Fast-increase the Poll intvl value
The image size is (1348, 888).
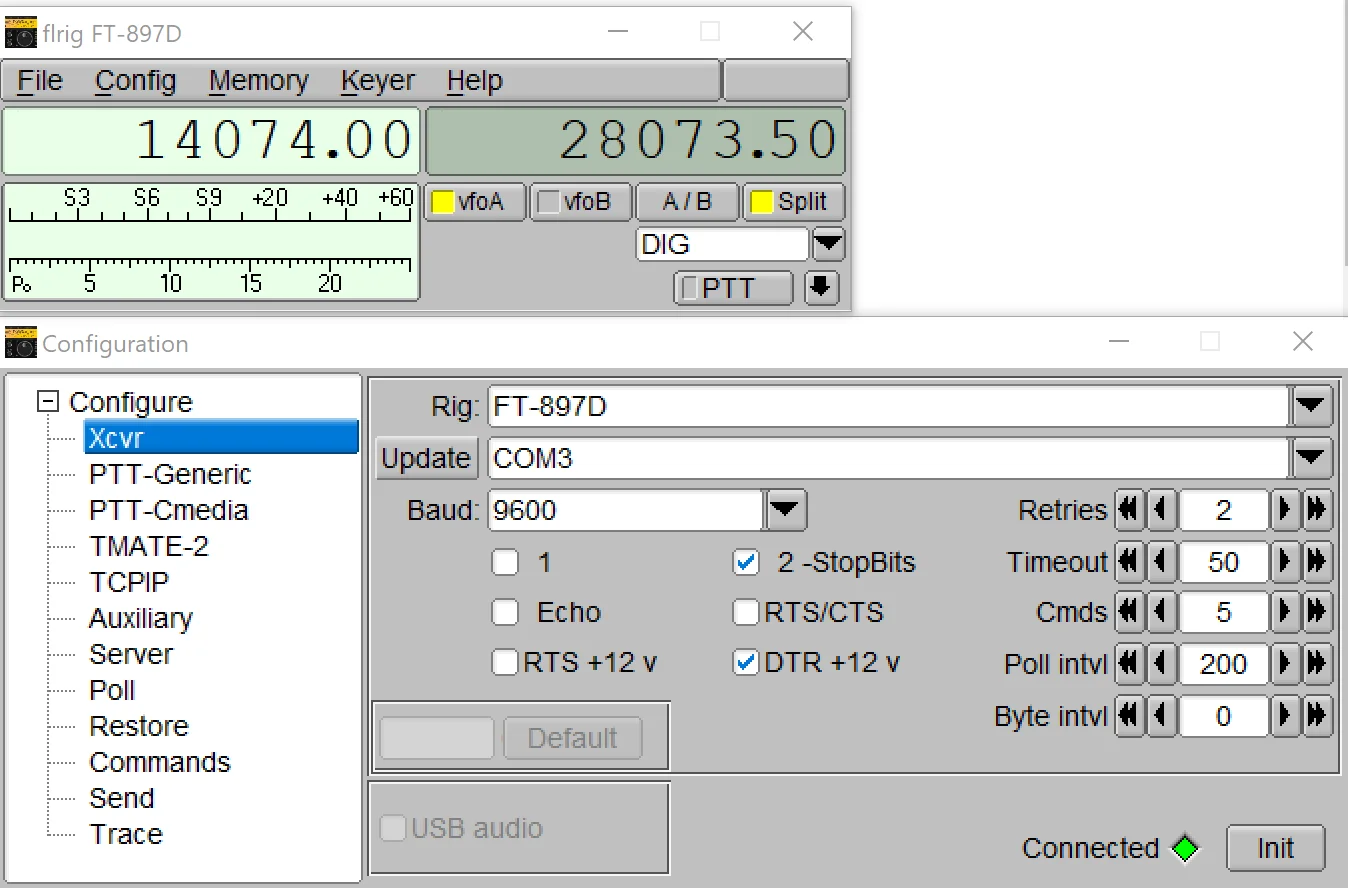[1317, 664]
